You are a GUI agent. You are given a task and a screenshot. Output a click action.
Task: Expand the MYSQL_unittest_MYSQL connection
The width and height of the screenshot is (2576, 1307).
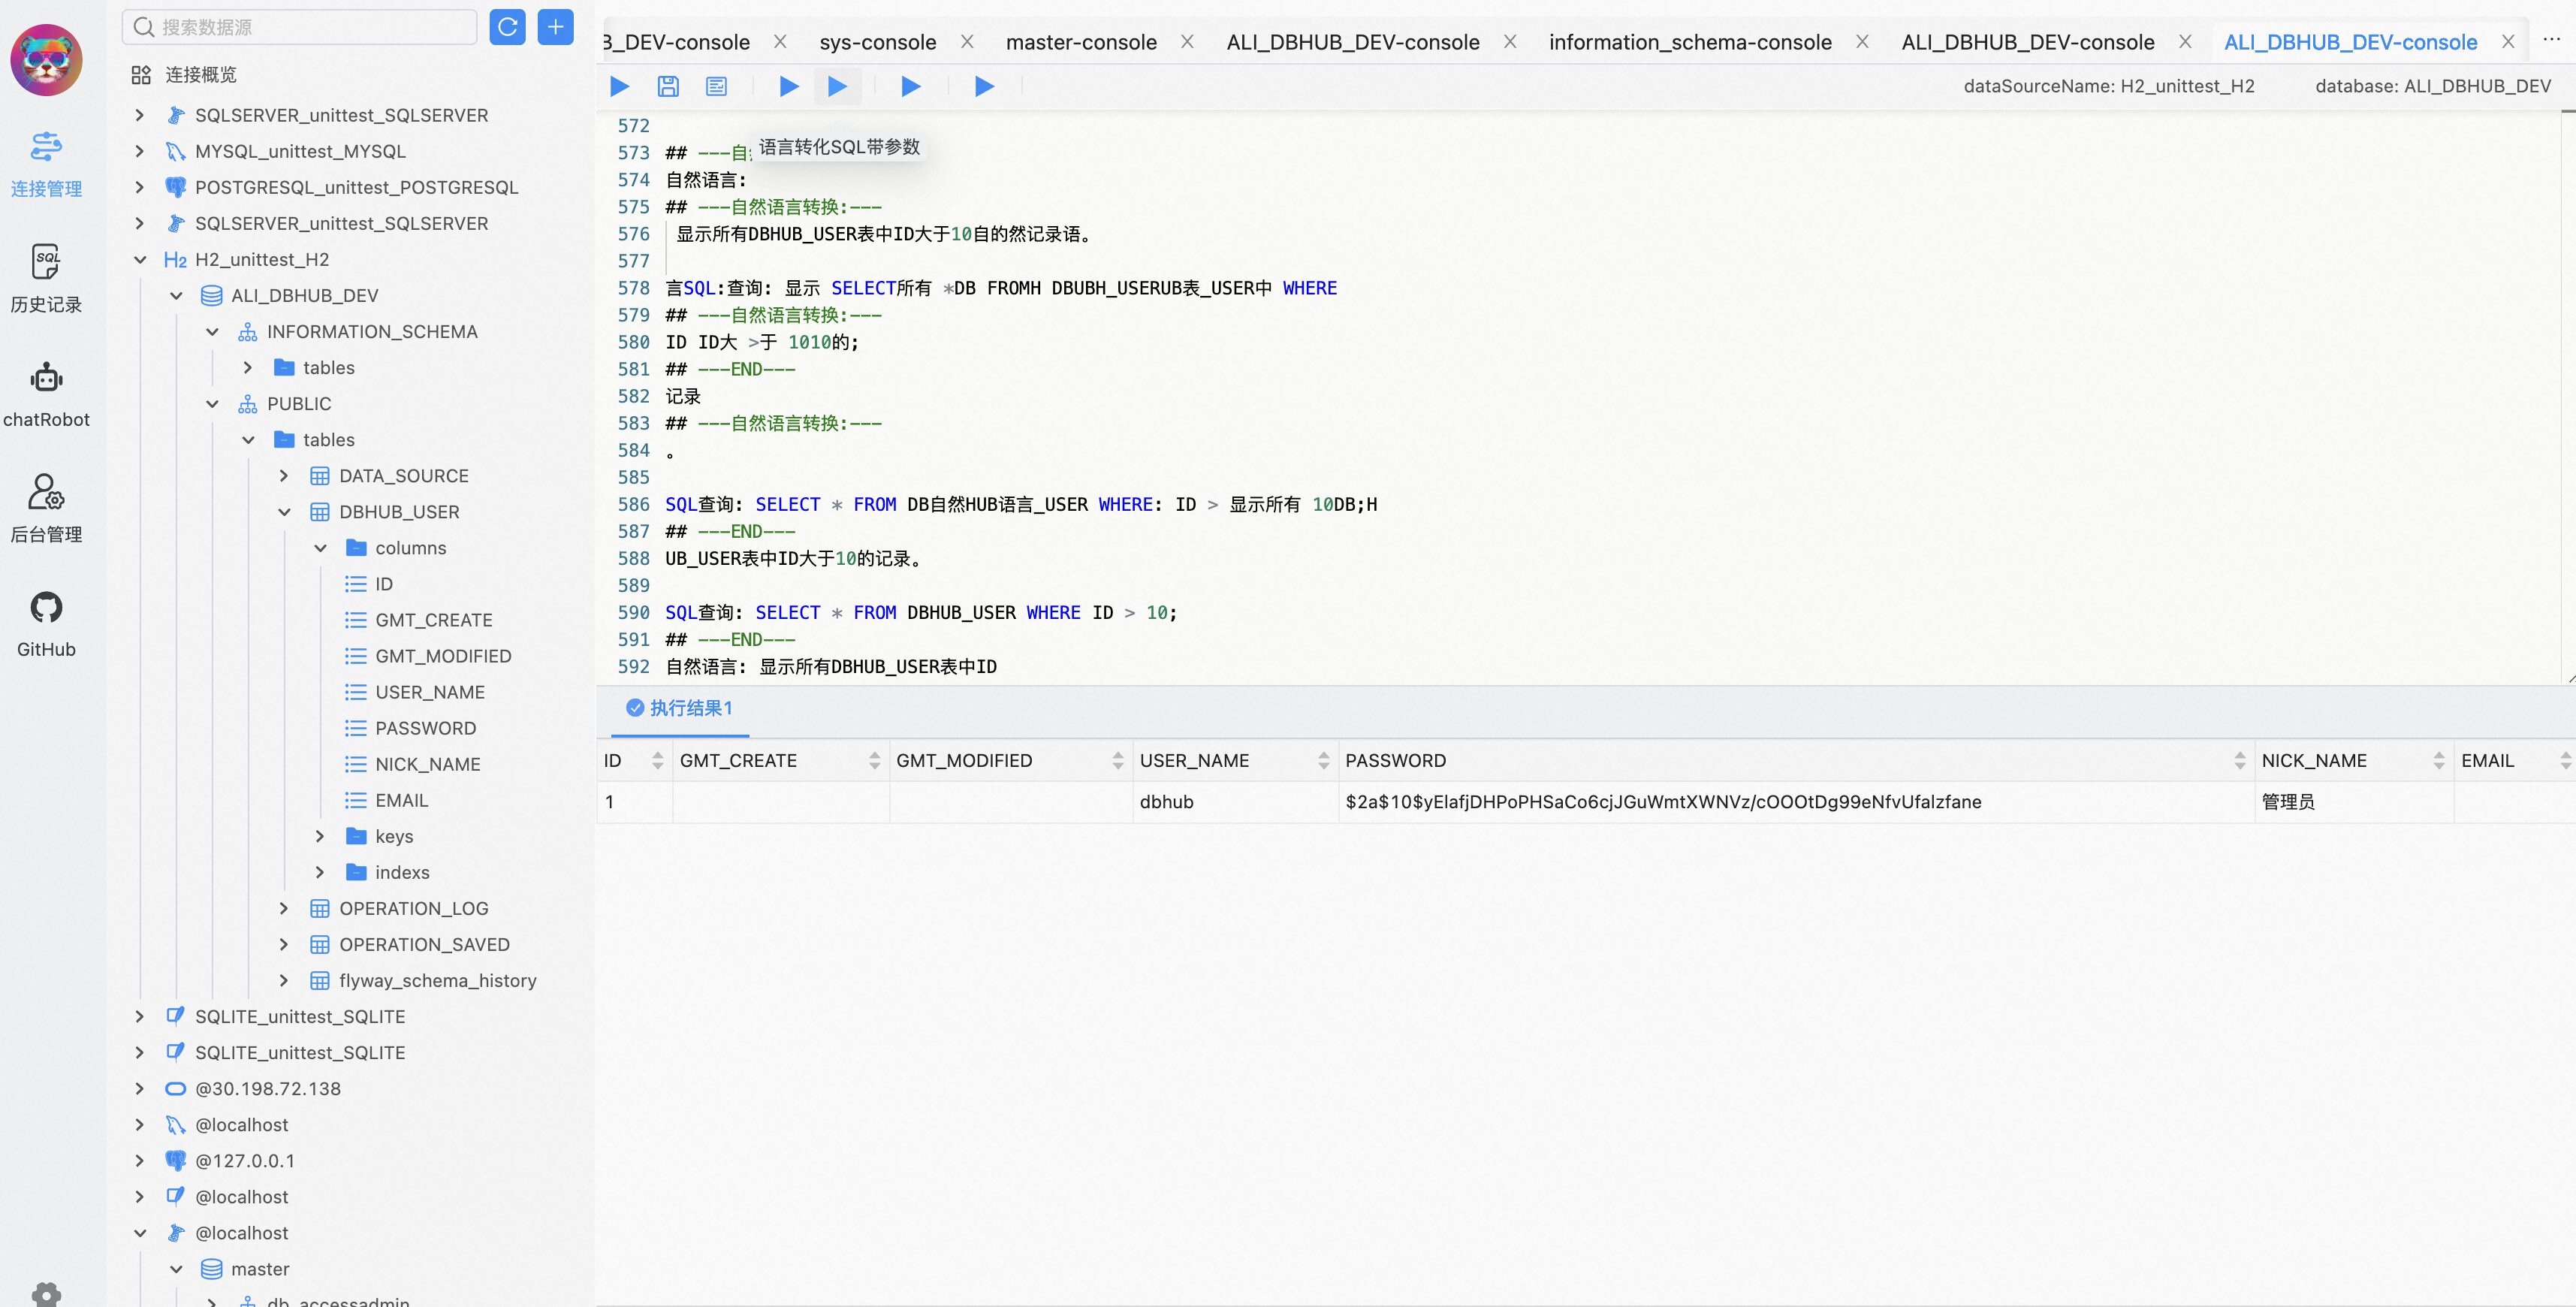[x=140, y=152]
